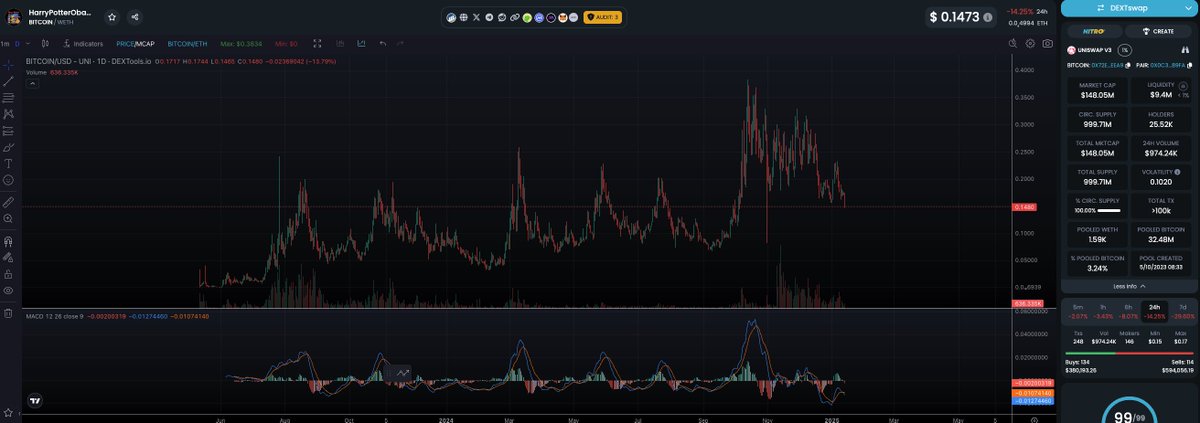Hide all drawings with the eye icon
The height and width of the screenshot is (423, 1200).
coord(8,290)
